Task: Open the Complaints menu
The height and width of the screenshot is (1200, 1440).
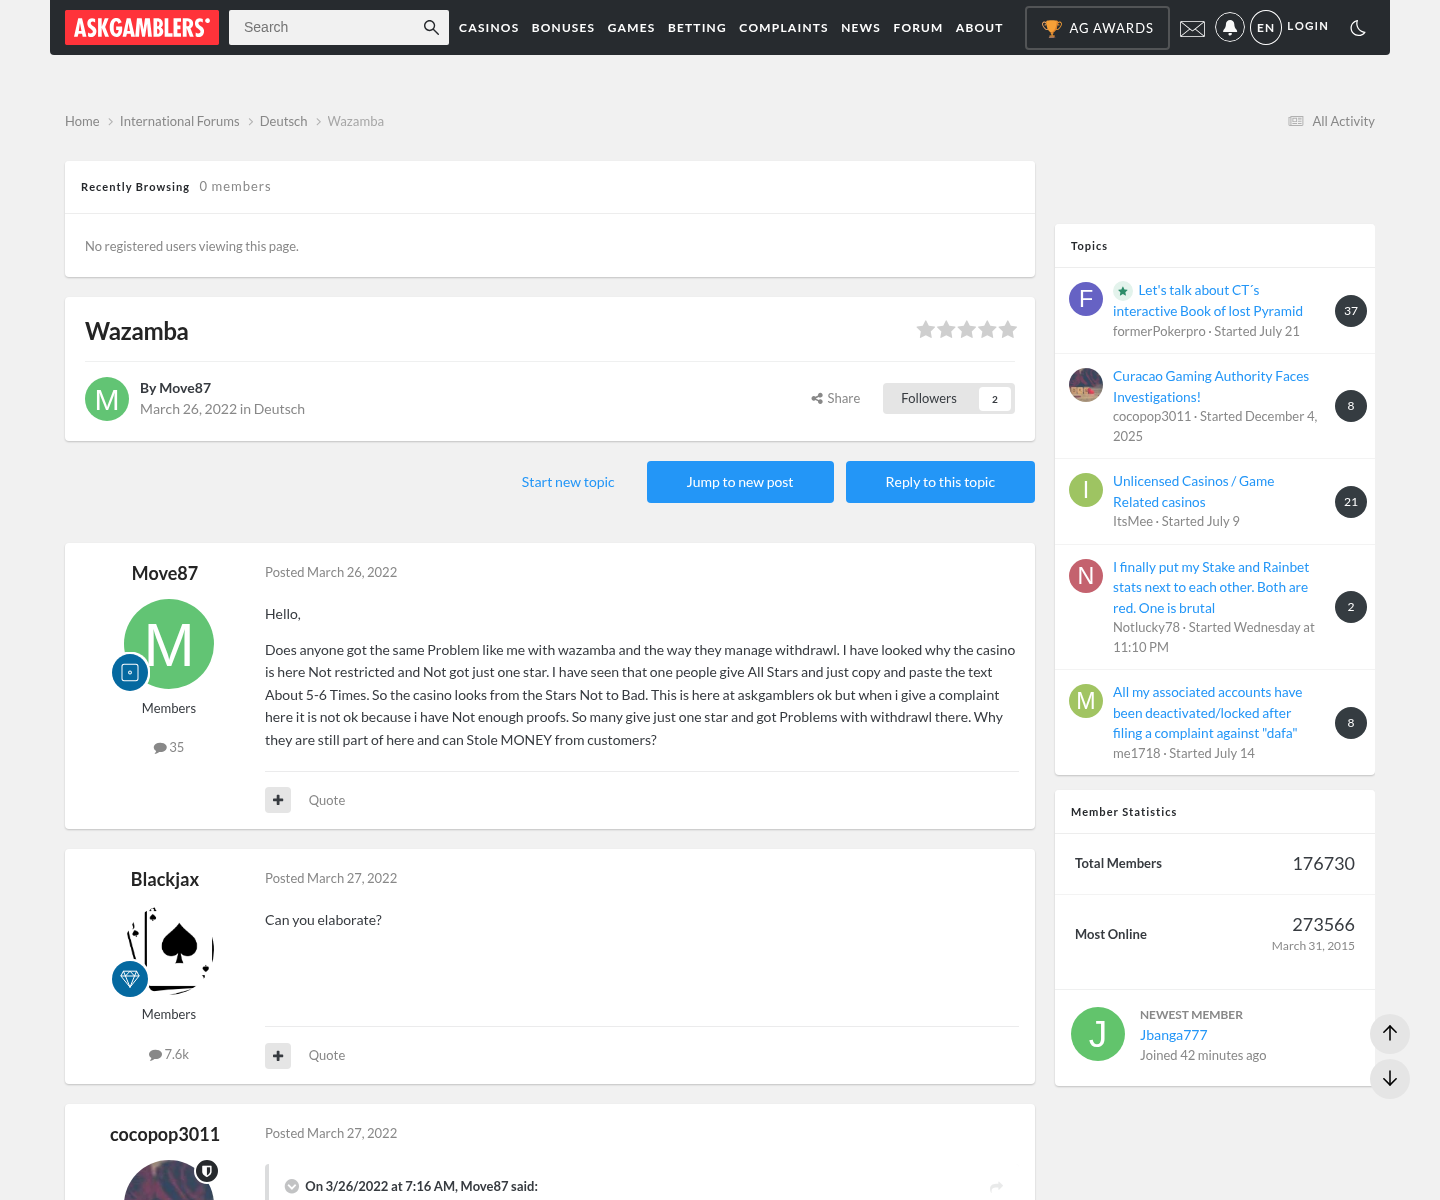Action: coord(783,28)
